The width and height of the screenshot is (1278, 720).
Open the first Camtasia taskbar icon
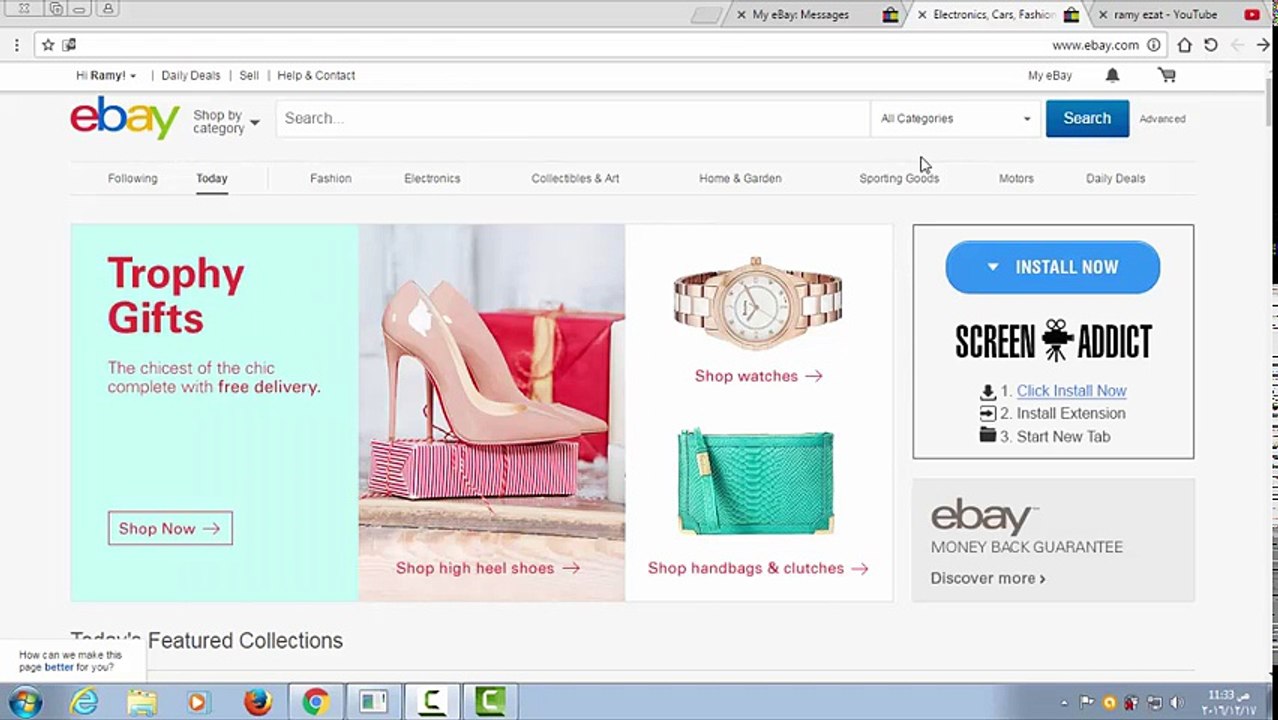(x=432, y=702)
